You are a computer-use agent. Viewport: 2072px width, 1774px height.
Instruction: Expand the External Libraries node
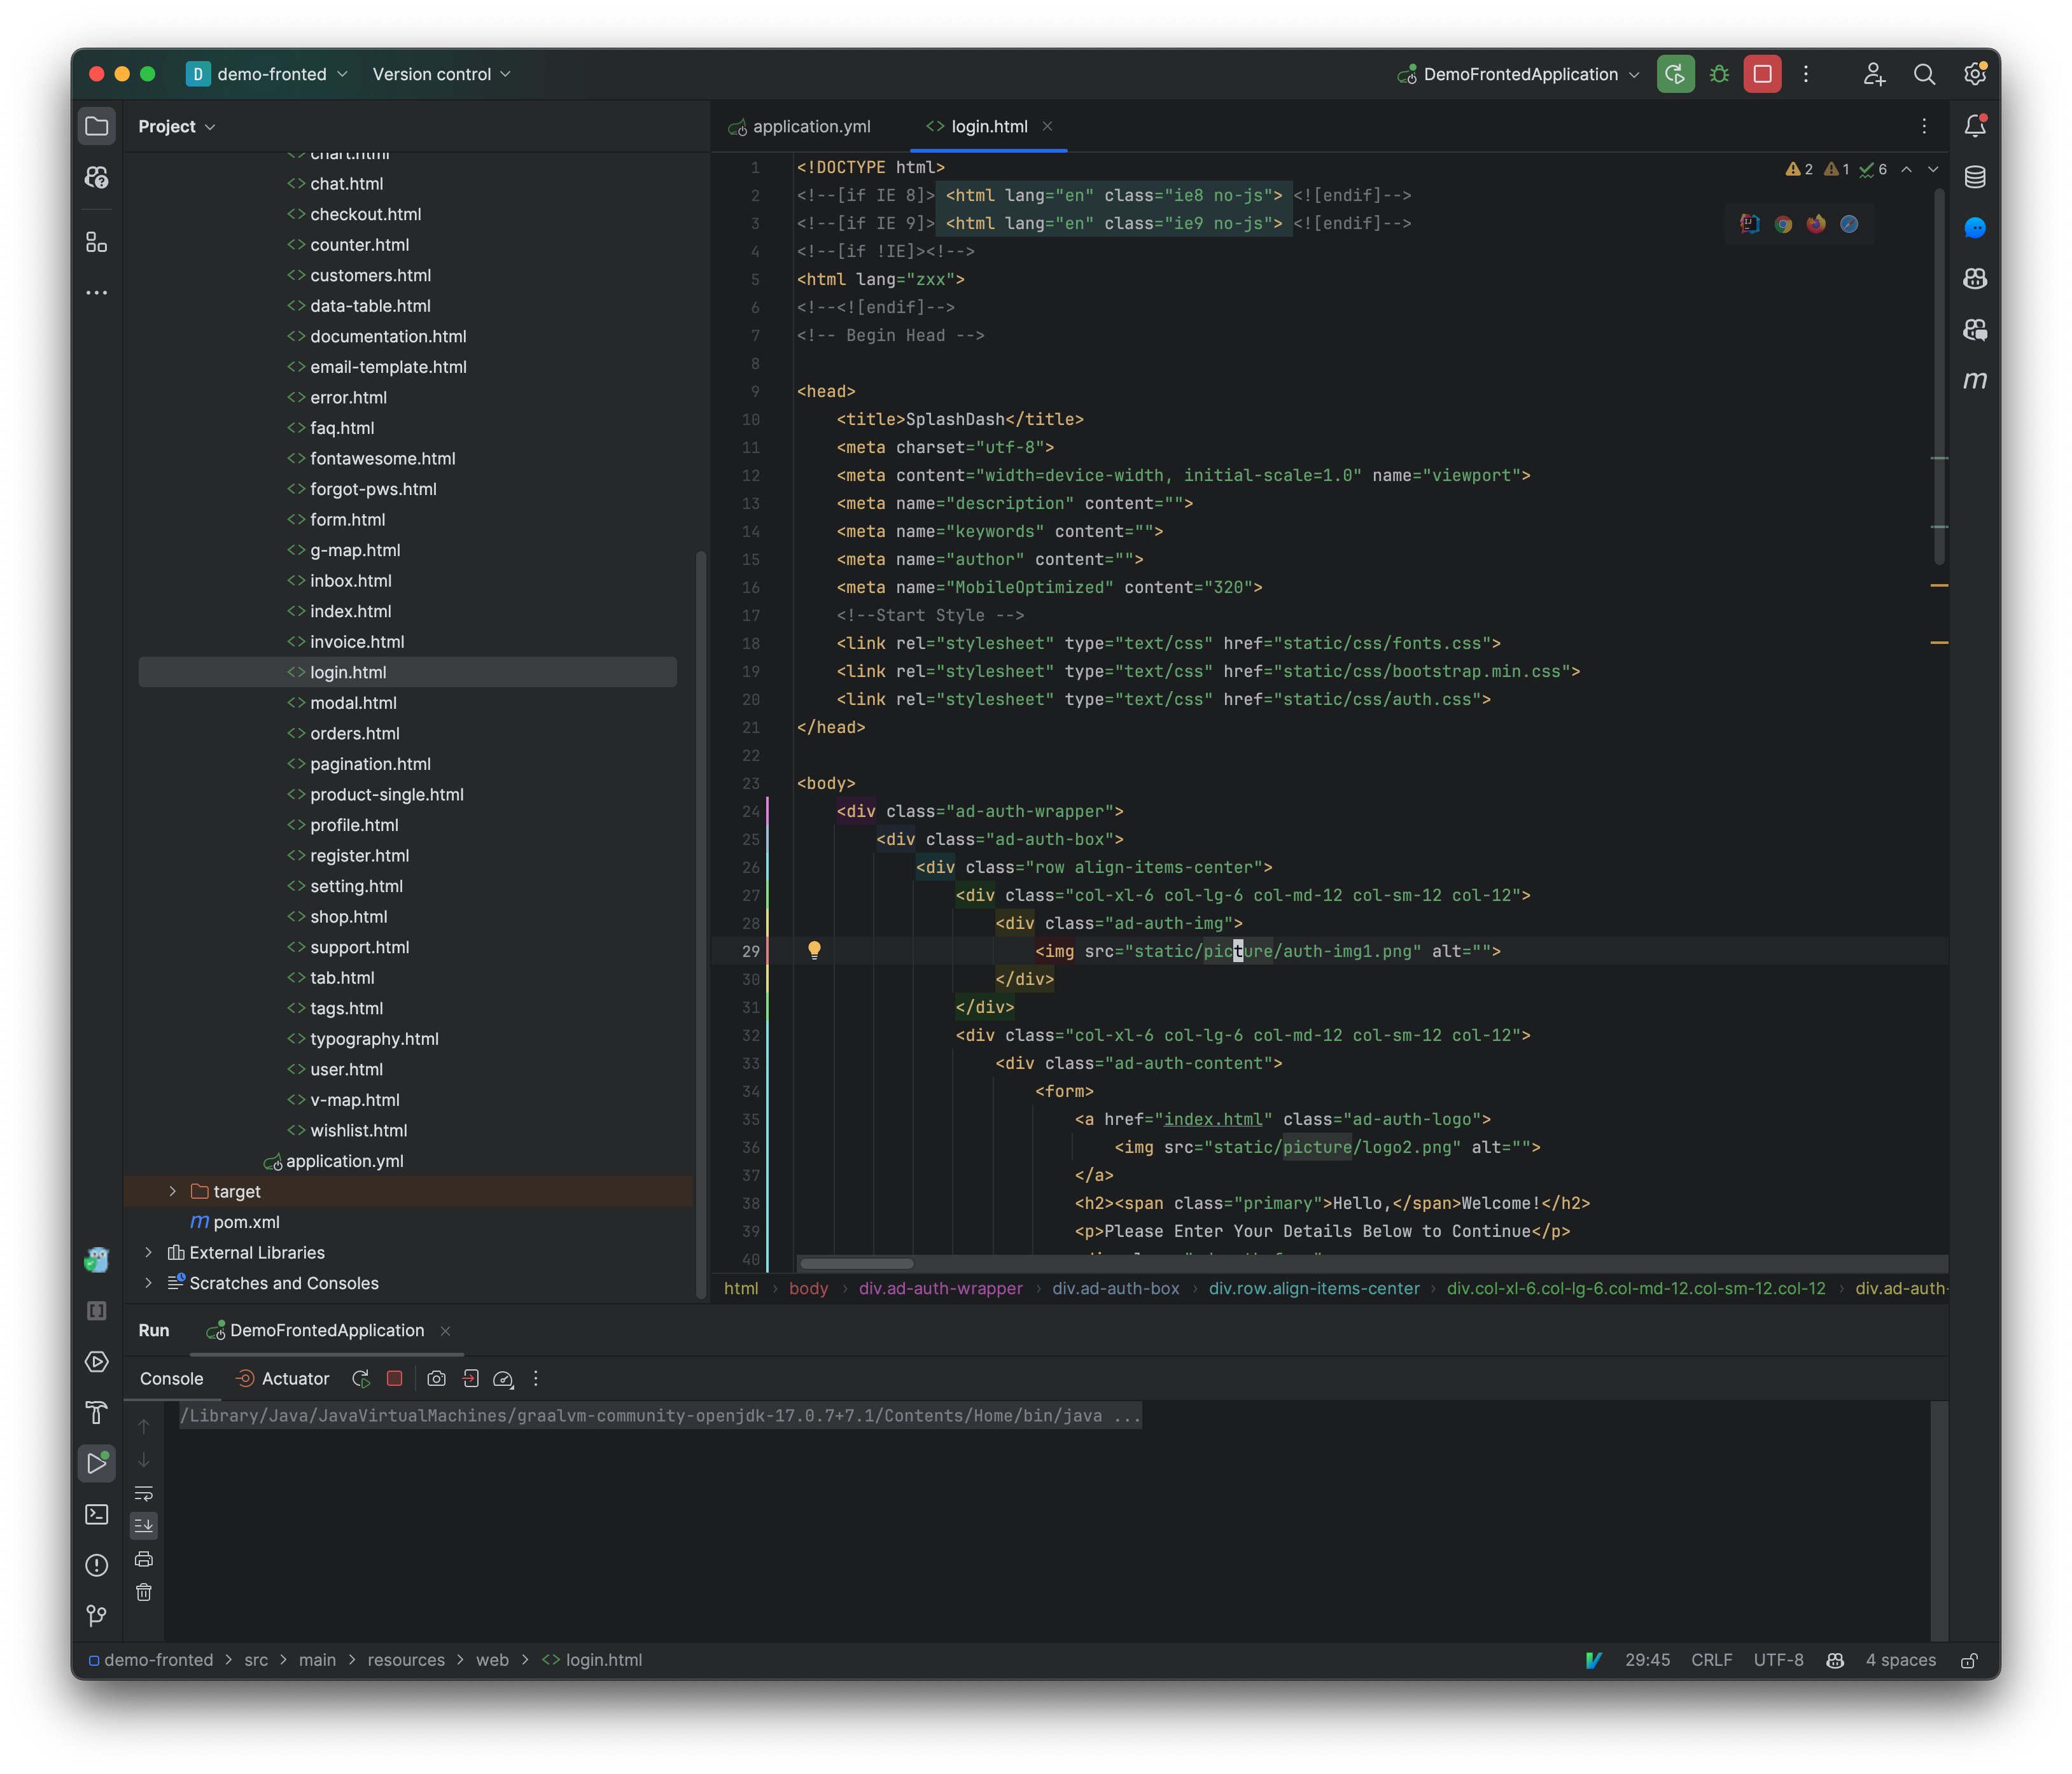(x=148, y=1252)
